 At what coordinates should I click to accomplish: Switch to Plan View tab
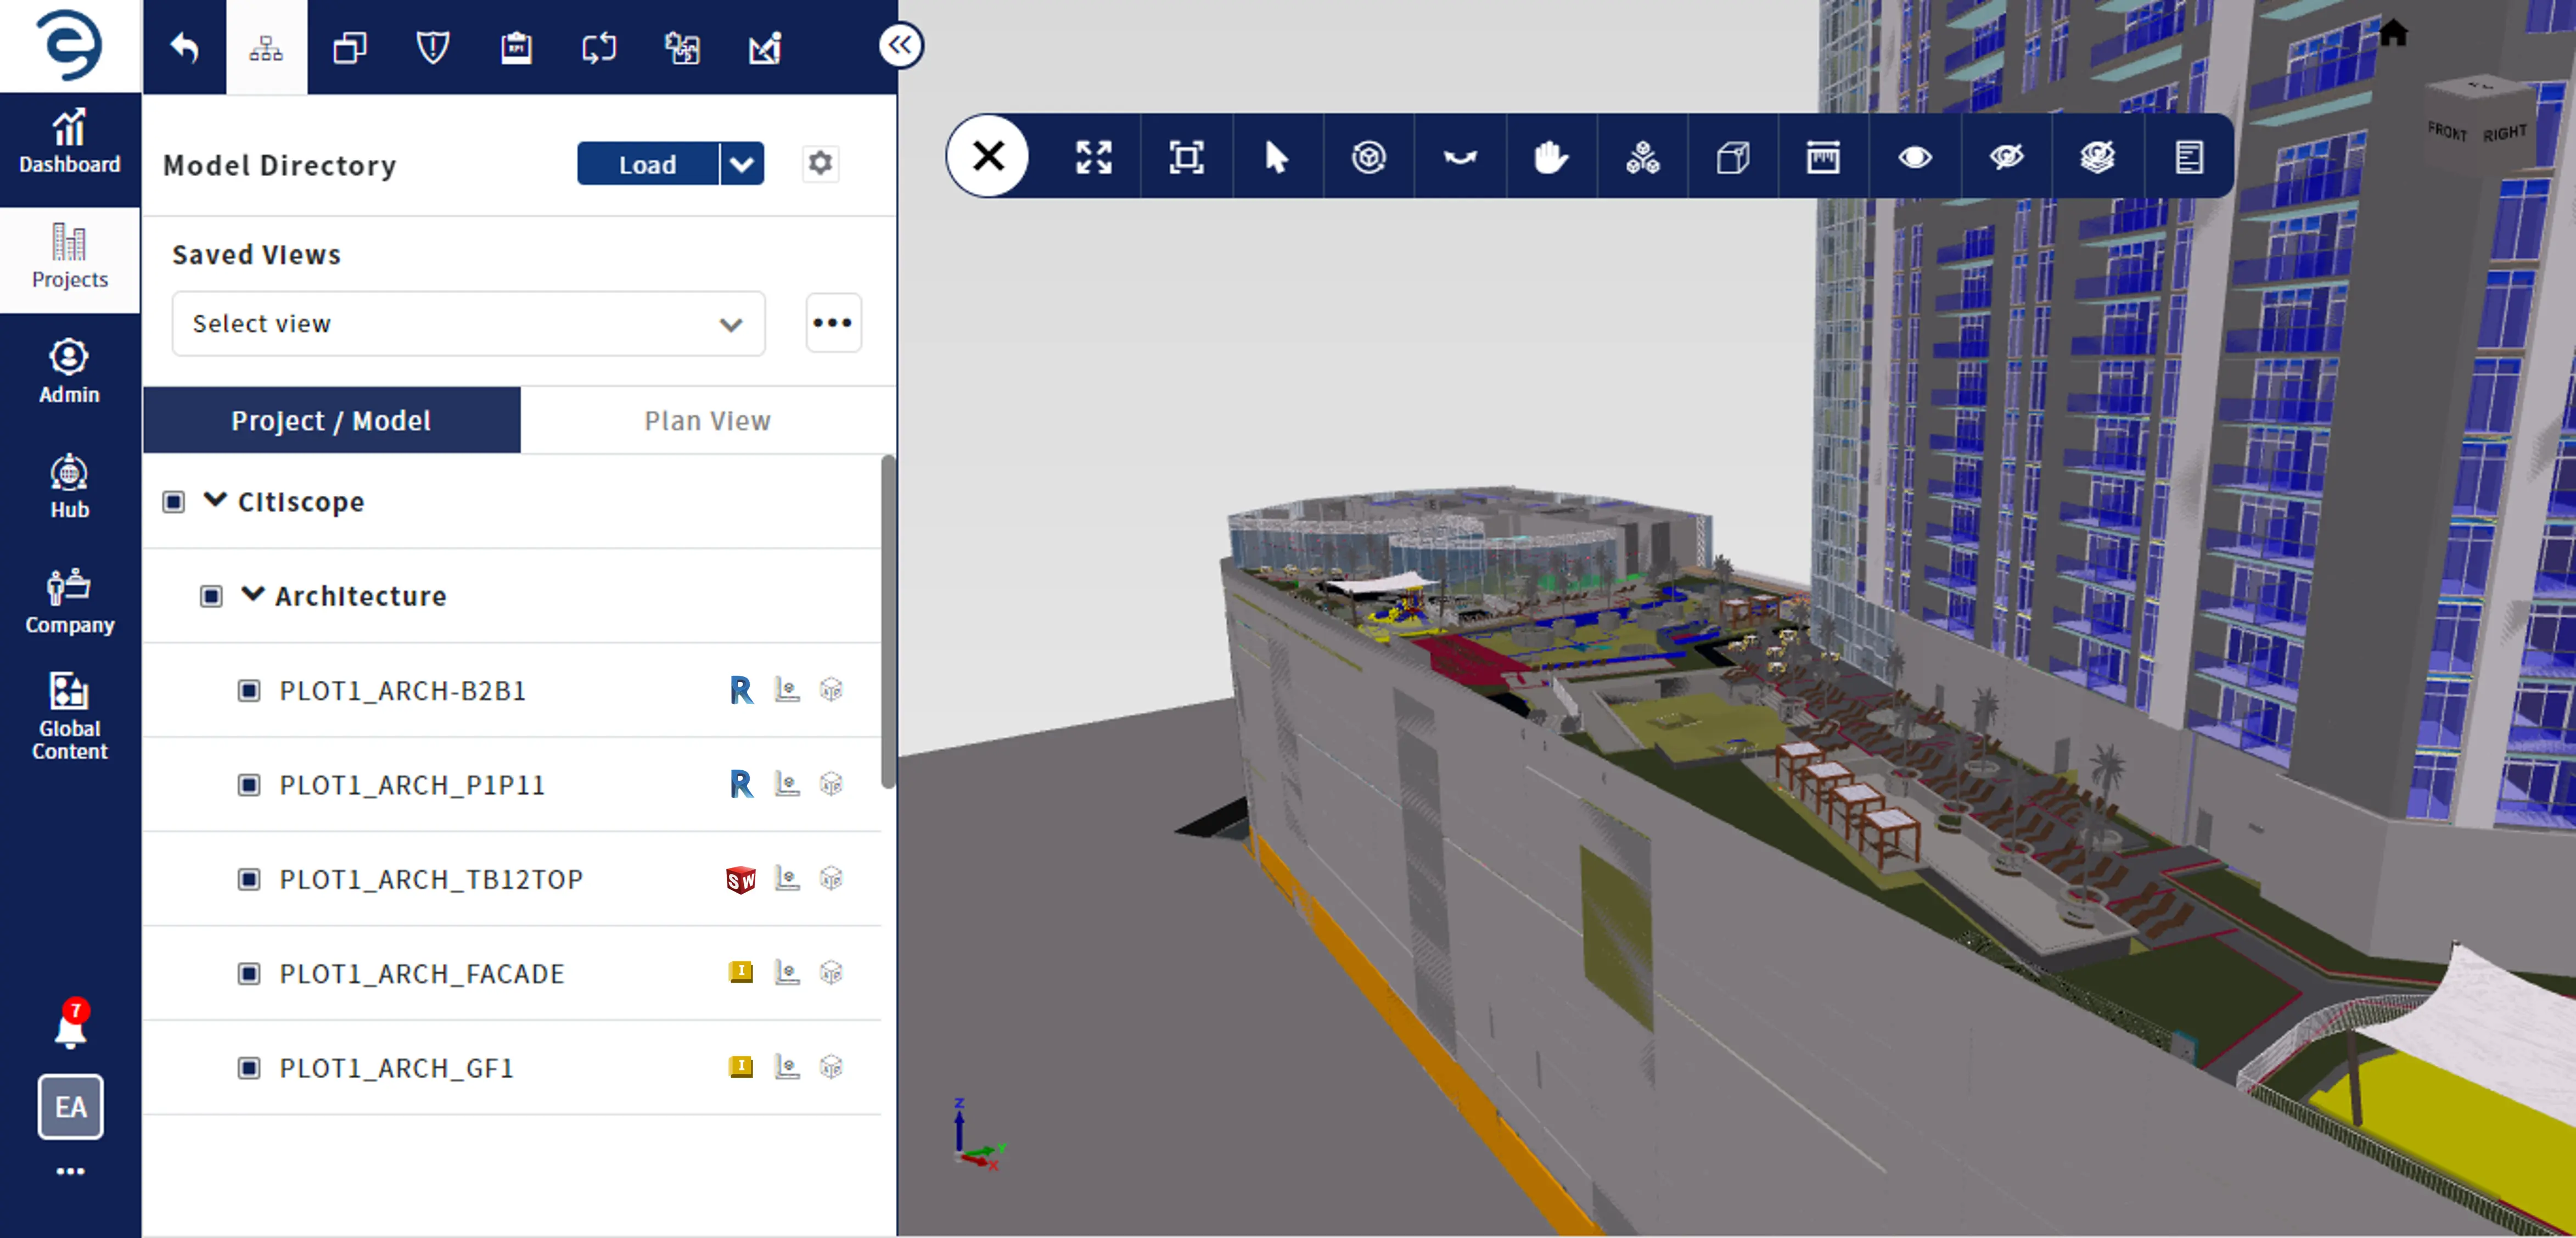pos(707,420)
